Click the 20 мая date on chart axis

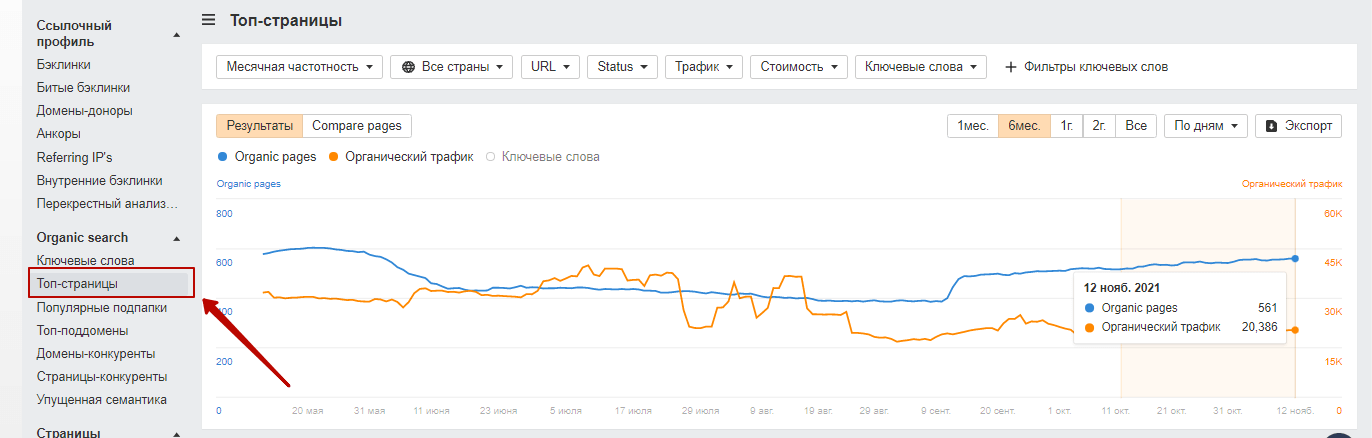[308, 411]
